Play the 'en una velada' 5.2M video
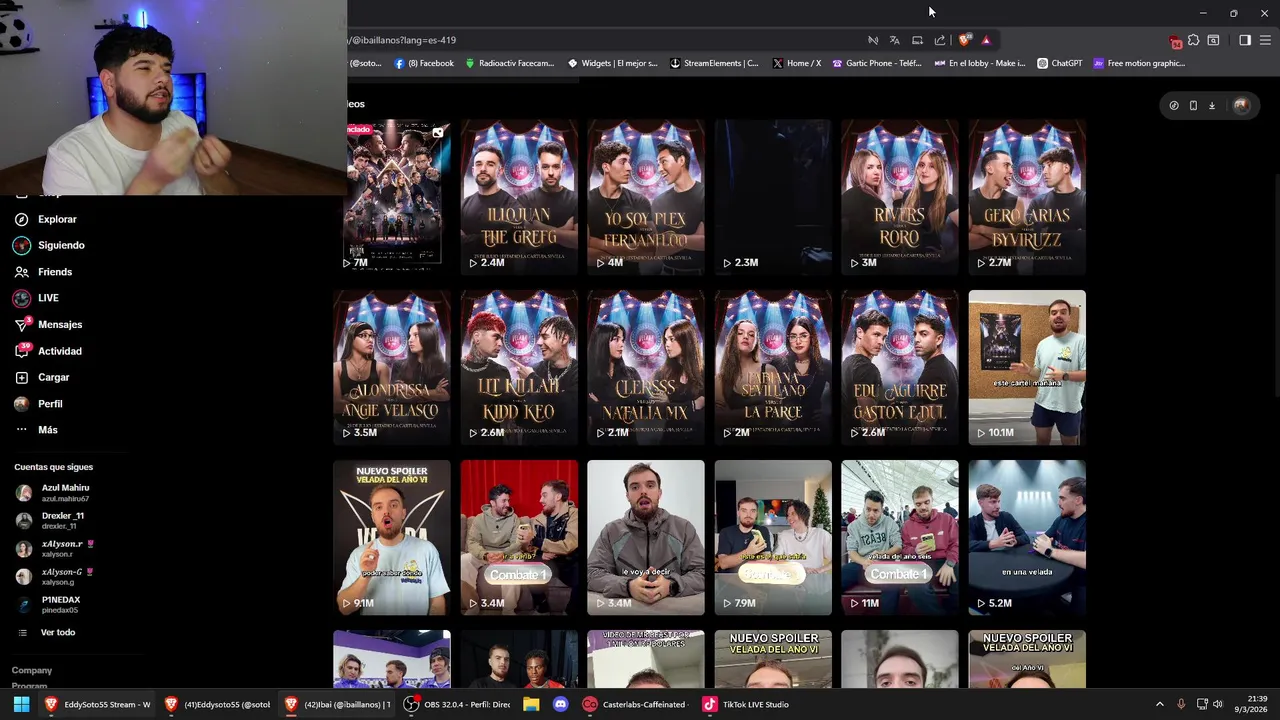 tap(1027, 537)
